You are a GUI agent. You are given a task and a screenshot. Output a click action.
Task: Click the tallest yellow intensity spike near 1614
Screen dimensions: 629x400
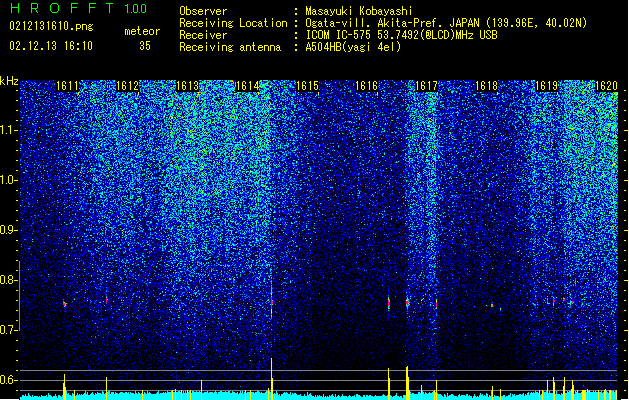272,379
